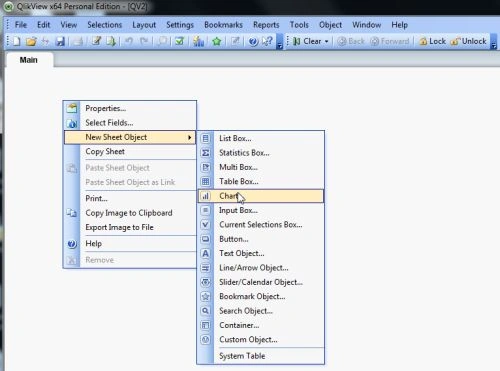Select the Main sheet tab
500x371 pixels.
coord(29,60)
